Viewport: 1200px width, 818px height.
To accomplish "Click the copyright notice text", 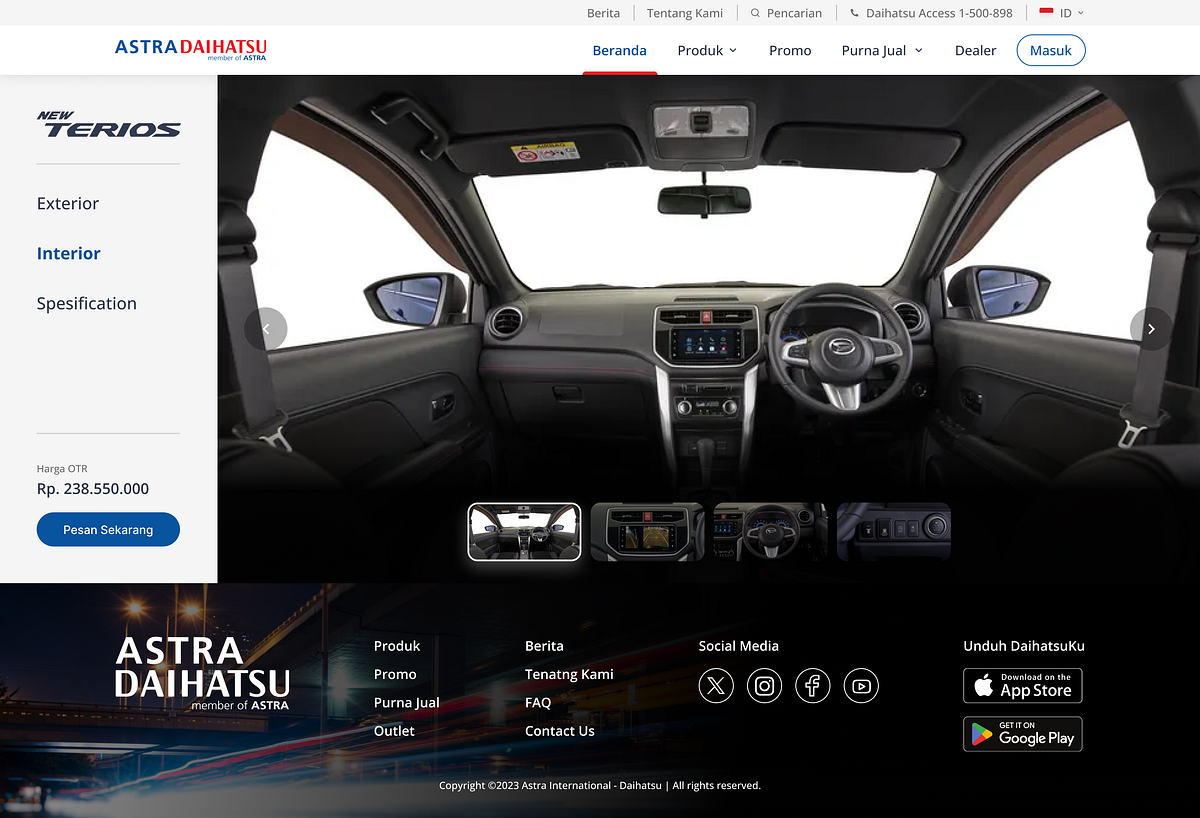I will 600,785.
